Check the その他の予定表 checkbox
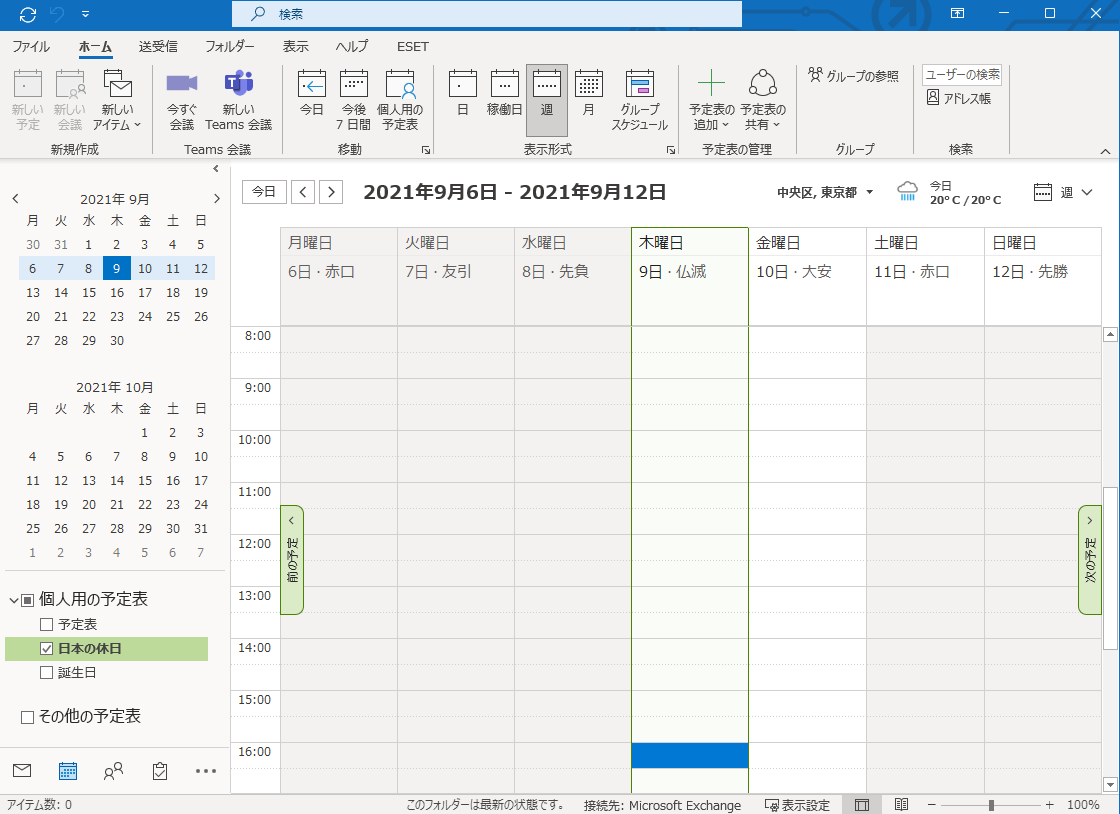The width and height of the screenshot is (1120, 814). tap(28, 717)
